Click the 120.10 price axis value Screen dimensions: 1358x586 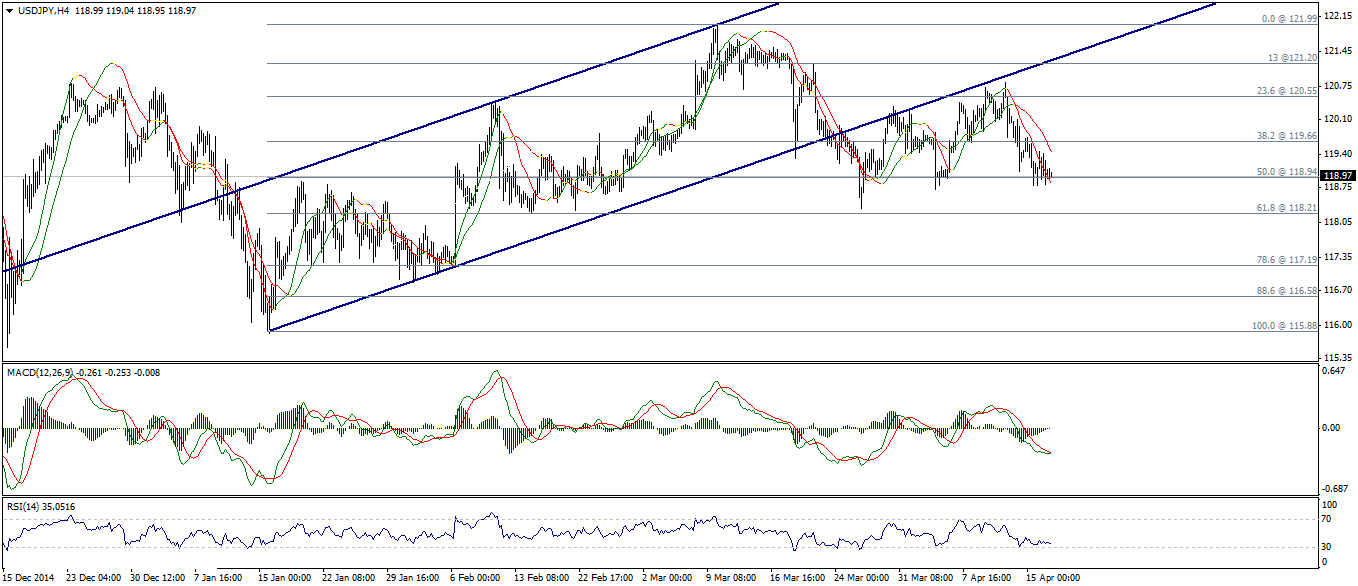tap(1337, 118)
